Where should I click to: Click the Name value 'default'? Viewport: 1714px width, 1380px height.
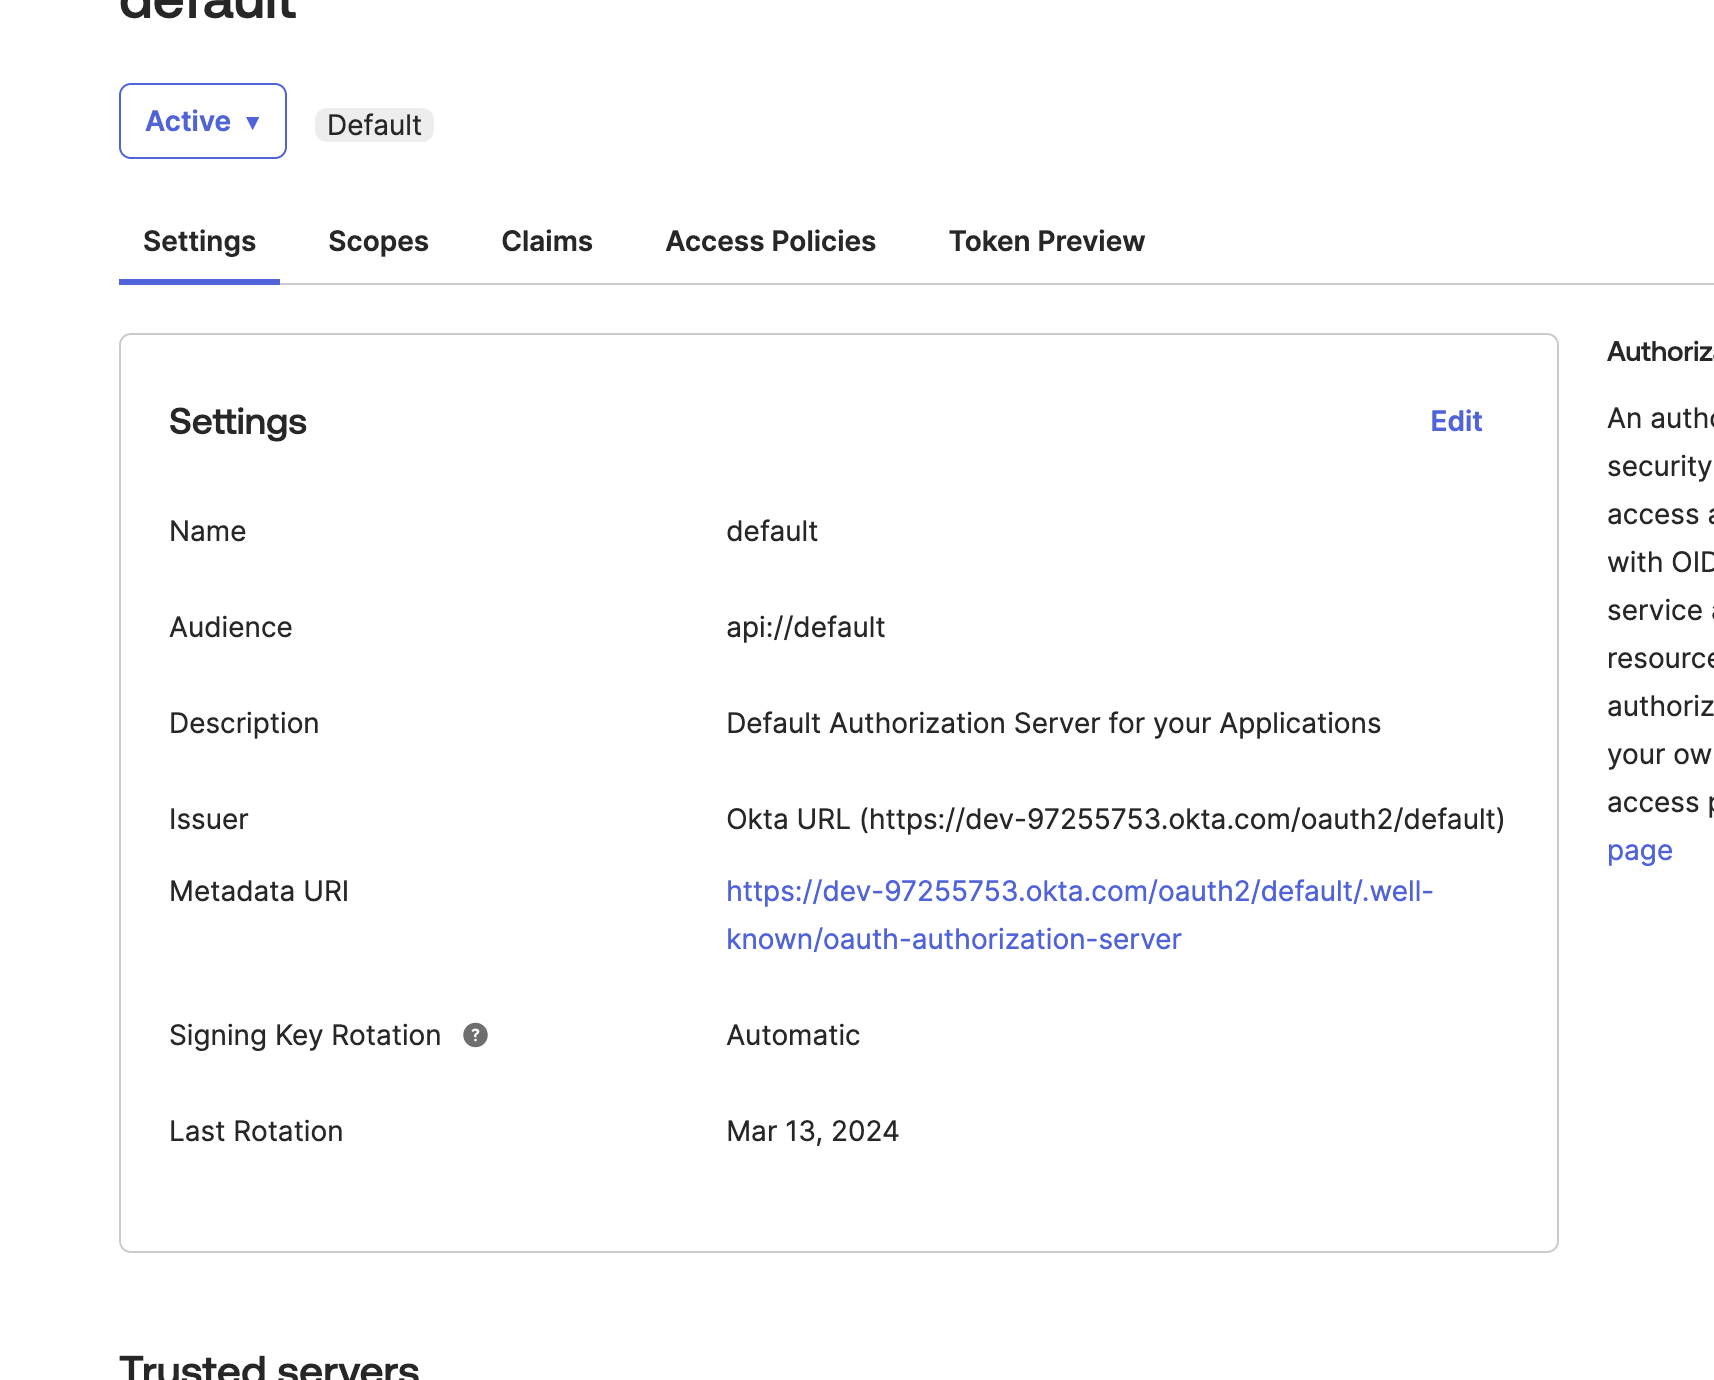[x=772, y=531]
